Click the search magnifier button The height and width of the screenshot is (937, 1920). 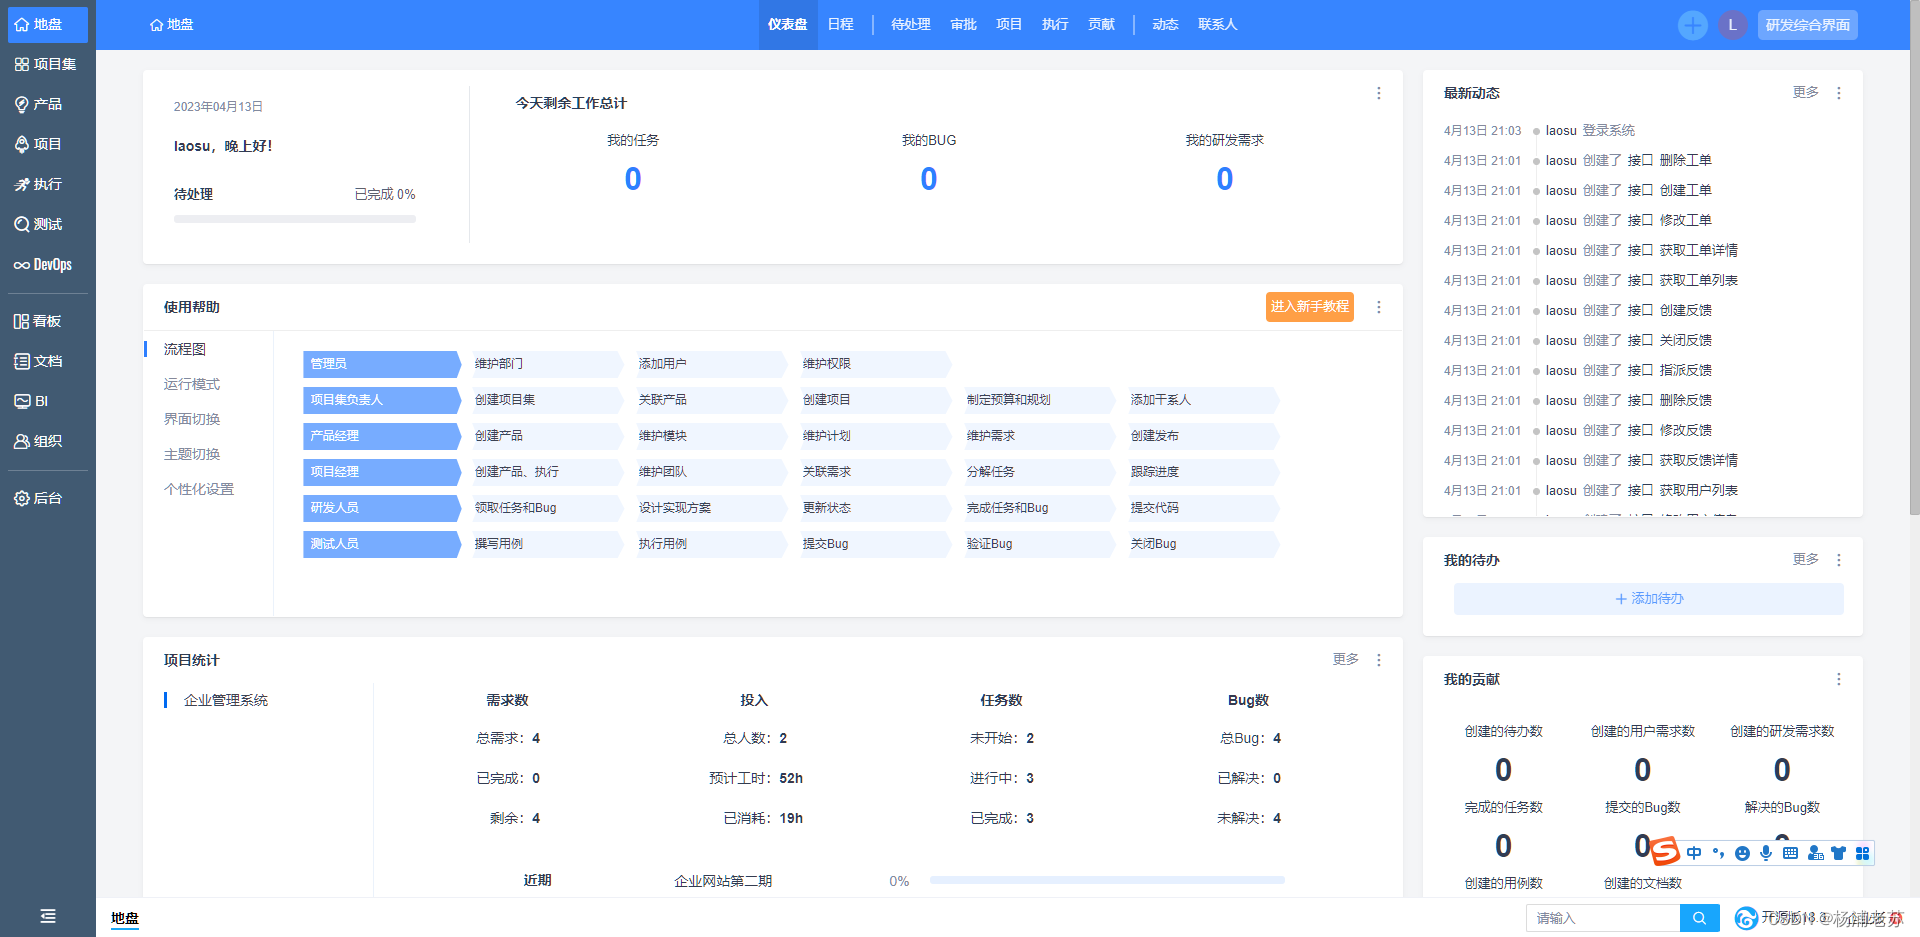click(1699, 918)
